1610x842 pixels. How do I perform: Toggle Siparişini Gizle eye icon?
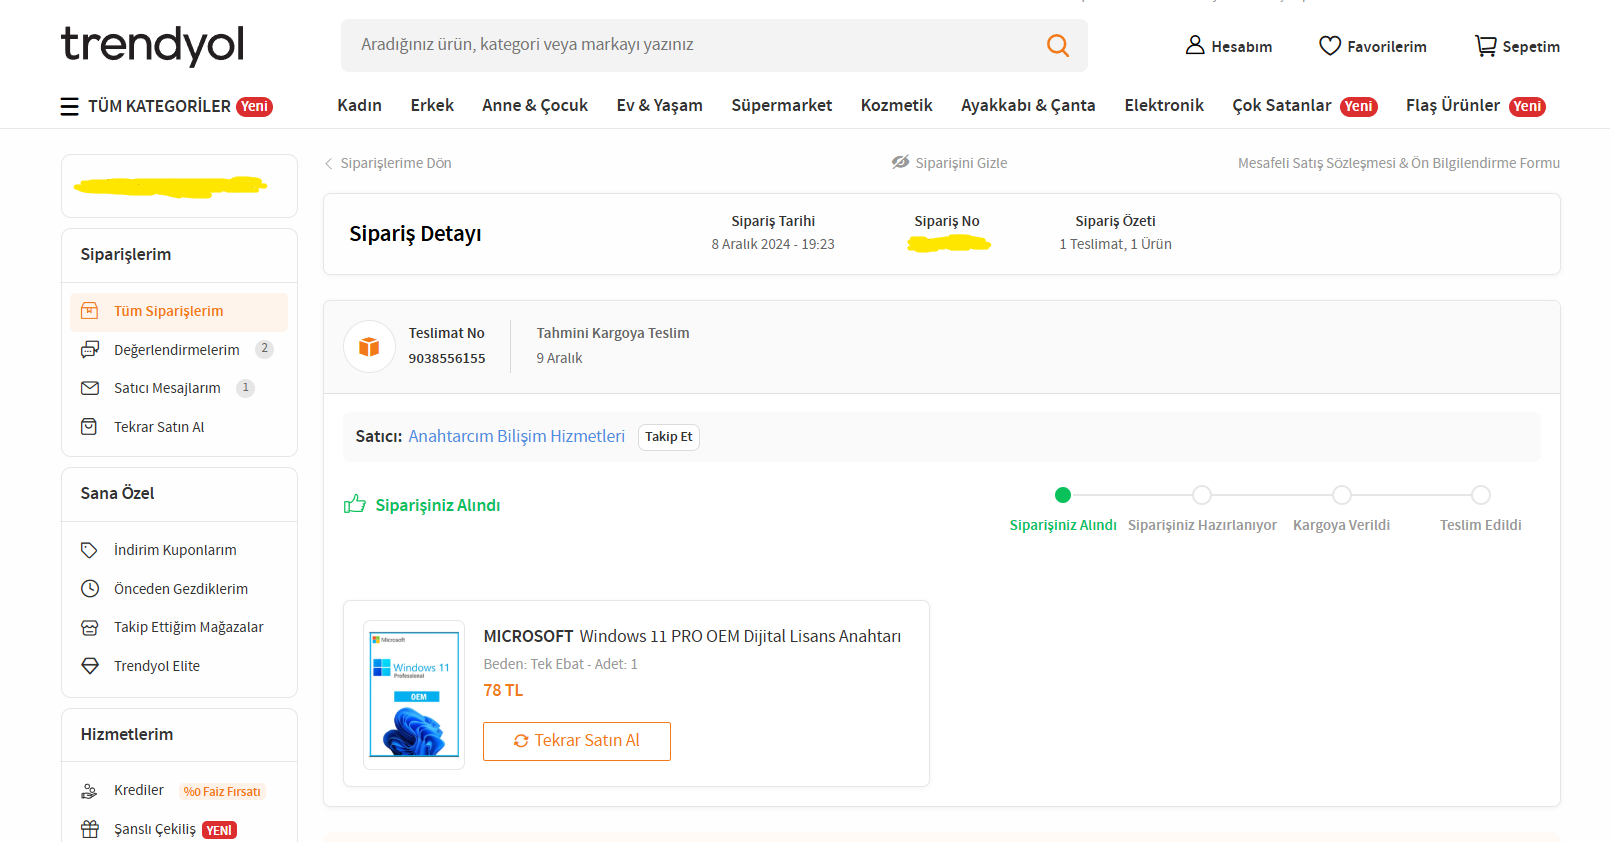click(901, 162)
